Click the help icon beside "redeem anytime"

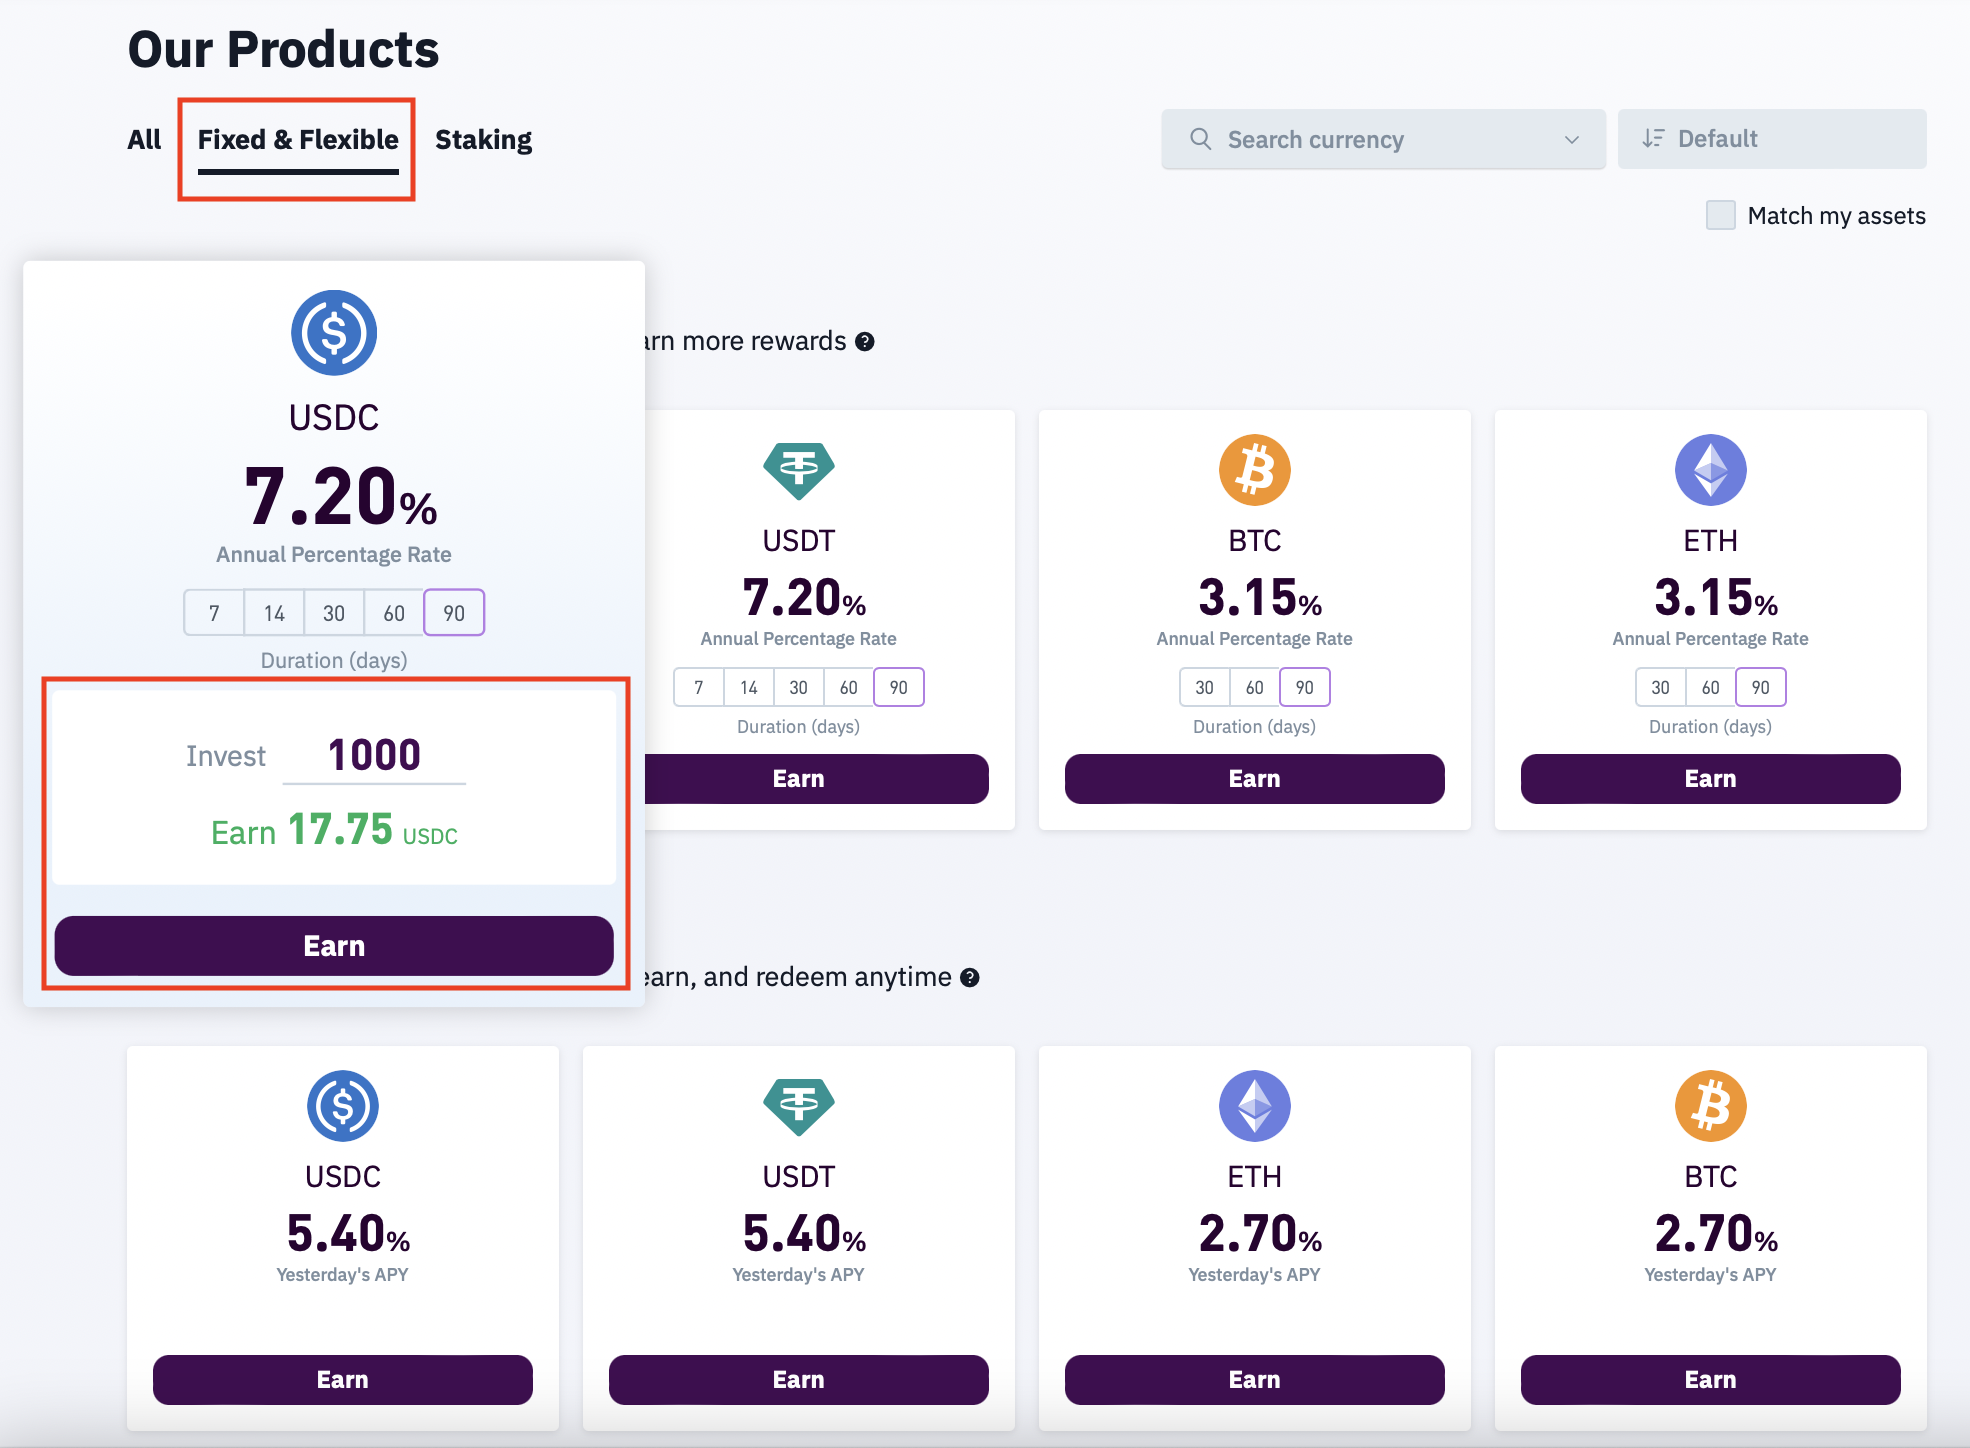[969, 978]
